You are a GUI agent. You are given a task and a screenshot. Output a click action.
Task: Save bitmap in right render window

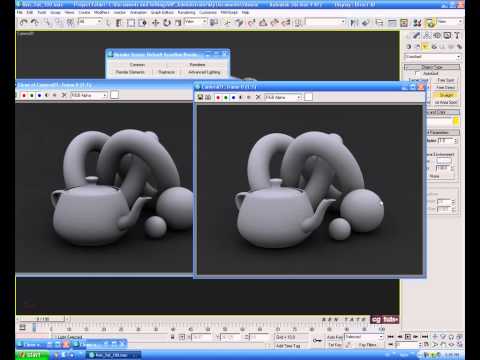(200, 97)
